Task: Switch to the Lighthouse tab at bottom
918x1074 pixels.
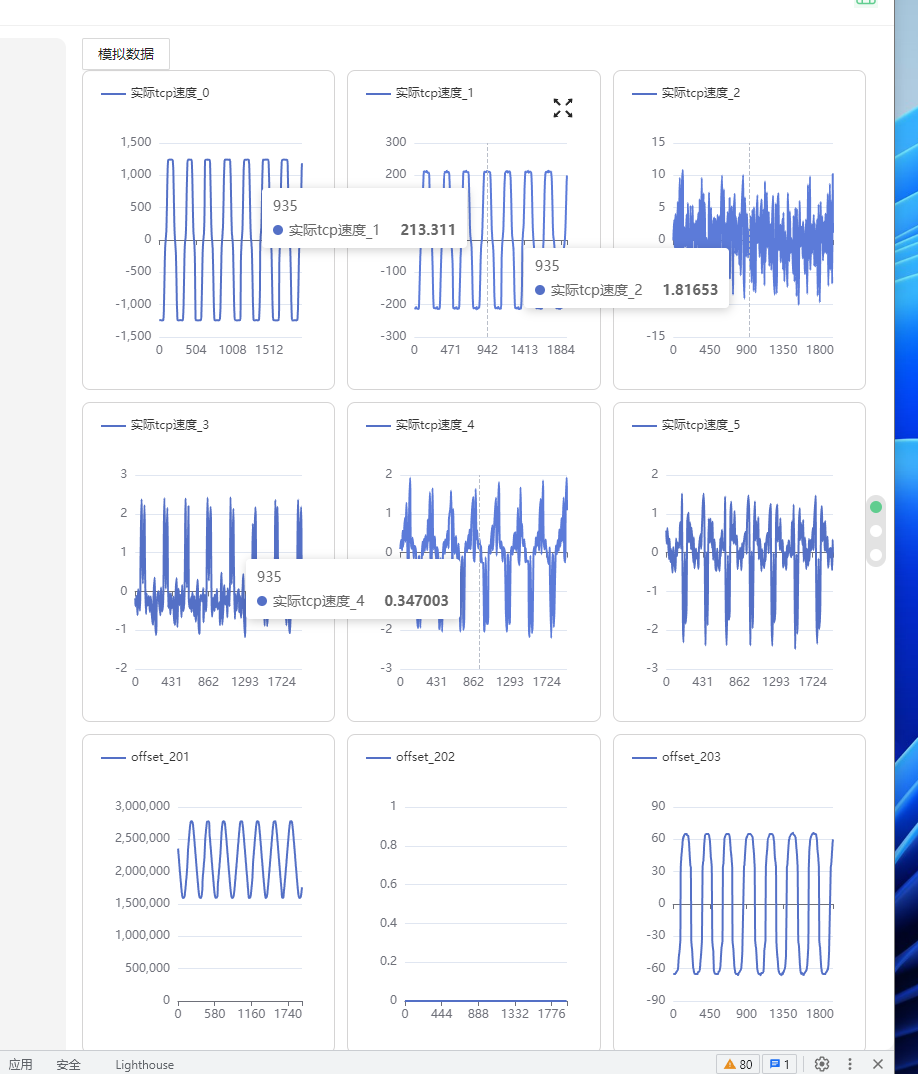Action: [x=143, y=1065]
